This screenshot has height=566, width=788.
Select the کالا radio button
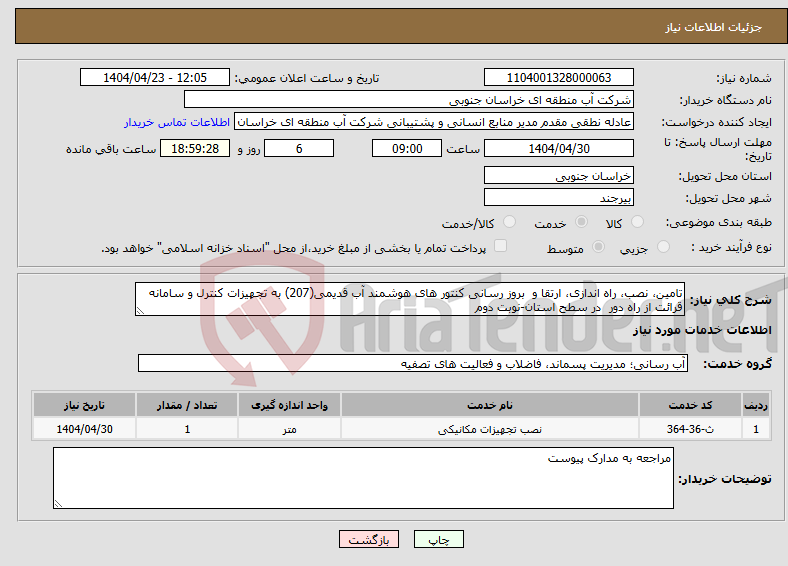[637, 222]
